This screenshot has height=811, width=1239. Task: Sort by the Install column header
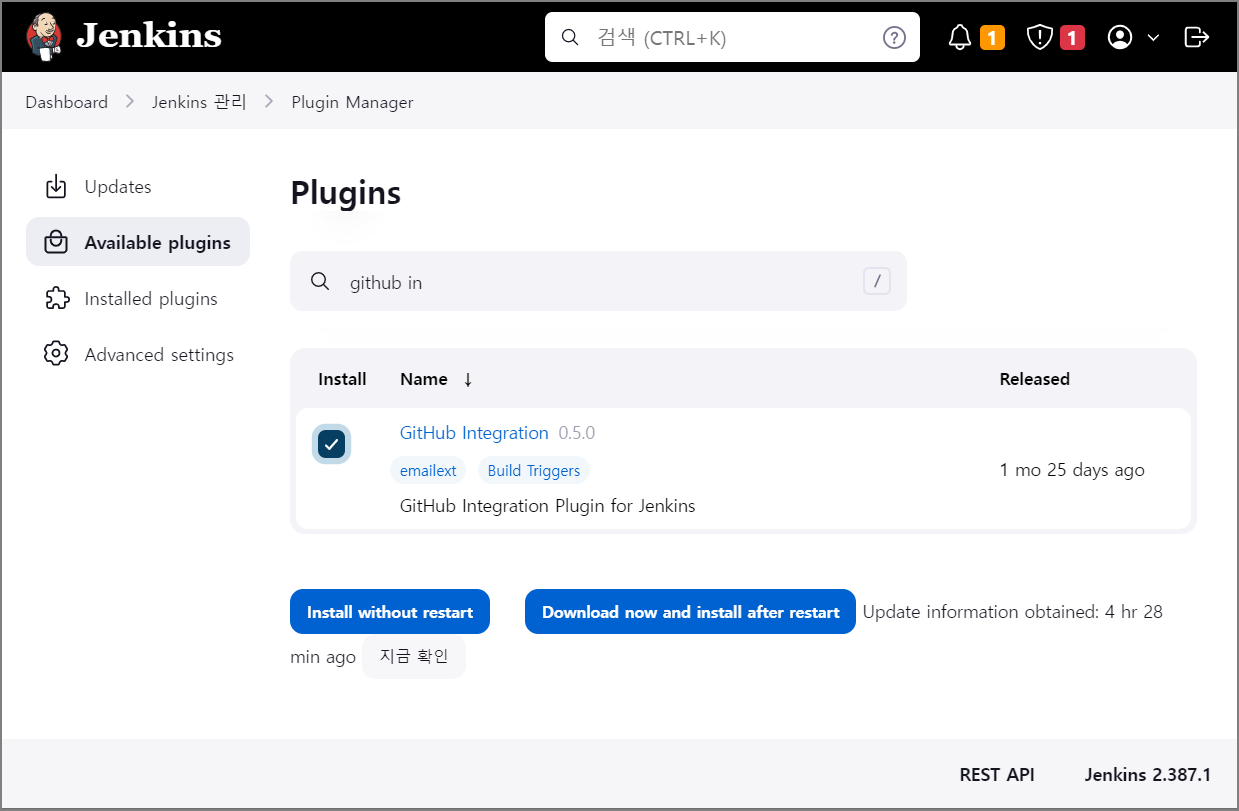[342, 379]
